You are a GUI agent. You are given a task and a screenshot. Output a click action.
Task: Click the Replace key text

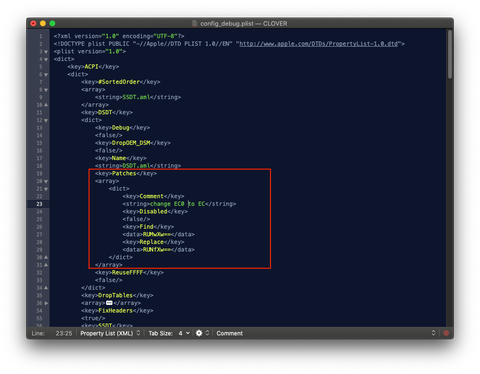pos(151,242)
